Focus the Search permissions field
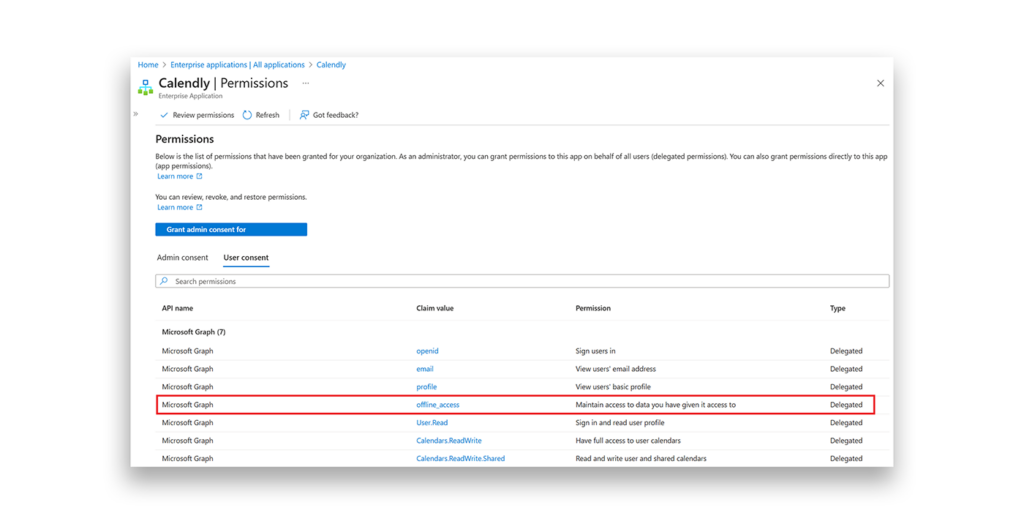This screenshot has height=524, width=1024. click(x=522, y=281)
